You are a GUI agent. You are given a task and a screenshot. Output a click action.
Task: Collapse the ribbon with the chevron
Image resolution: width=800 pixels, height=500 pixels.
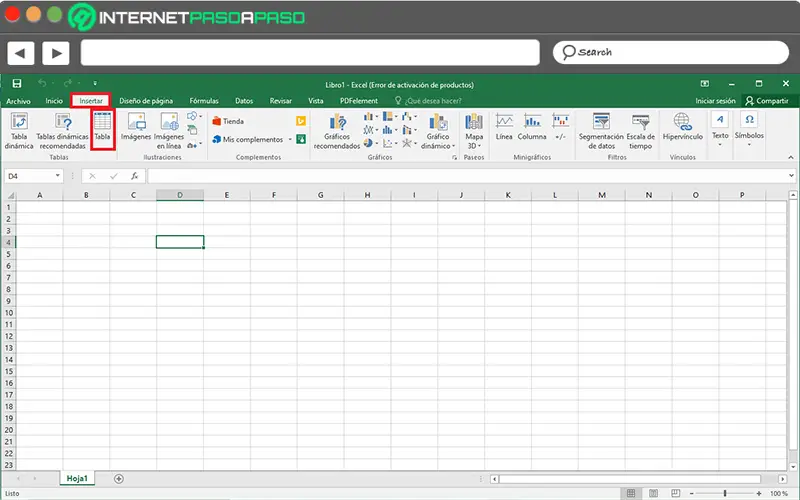791,158
